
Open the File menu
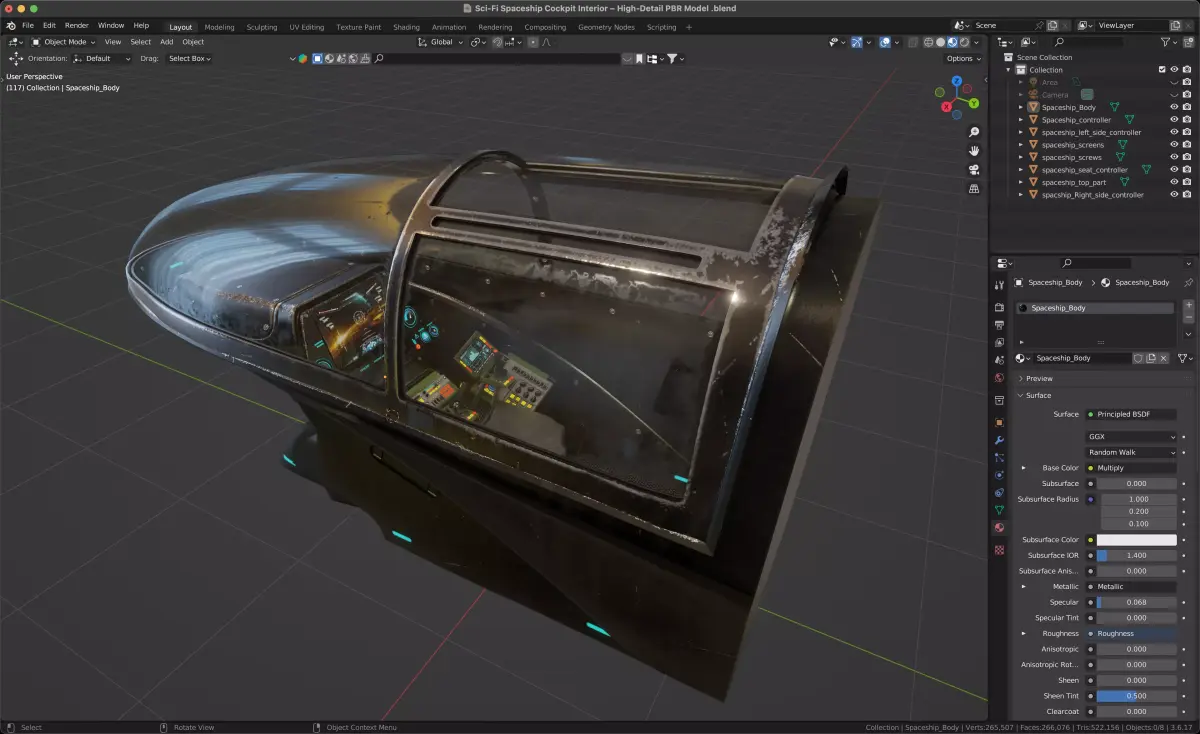coord(27,25)
